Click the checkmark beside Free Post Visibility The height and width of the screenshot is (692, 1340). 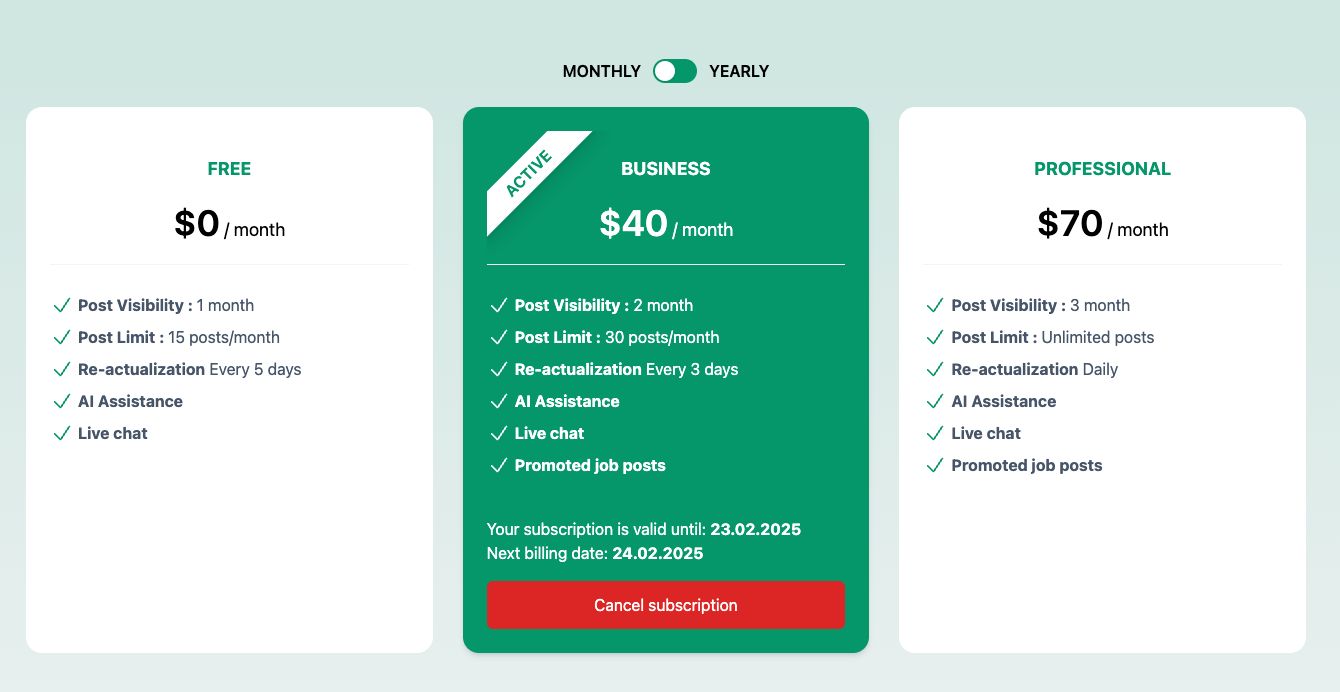coord(62,305)
